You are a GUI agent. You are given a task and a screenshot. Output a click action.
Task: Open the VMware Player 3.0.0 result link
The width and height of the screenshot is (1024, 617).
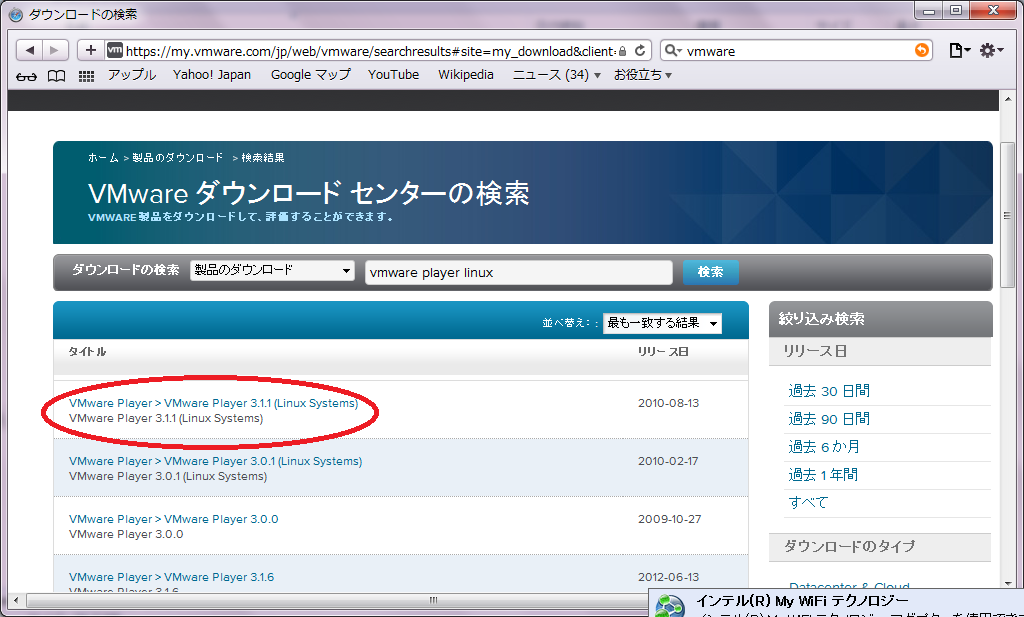tap(173, 520)
